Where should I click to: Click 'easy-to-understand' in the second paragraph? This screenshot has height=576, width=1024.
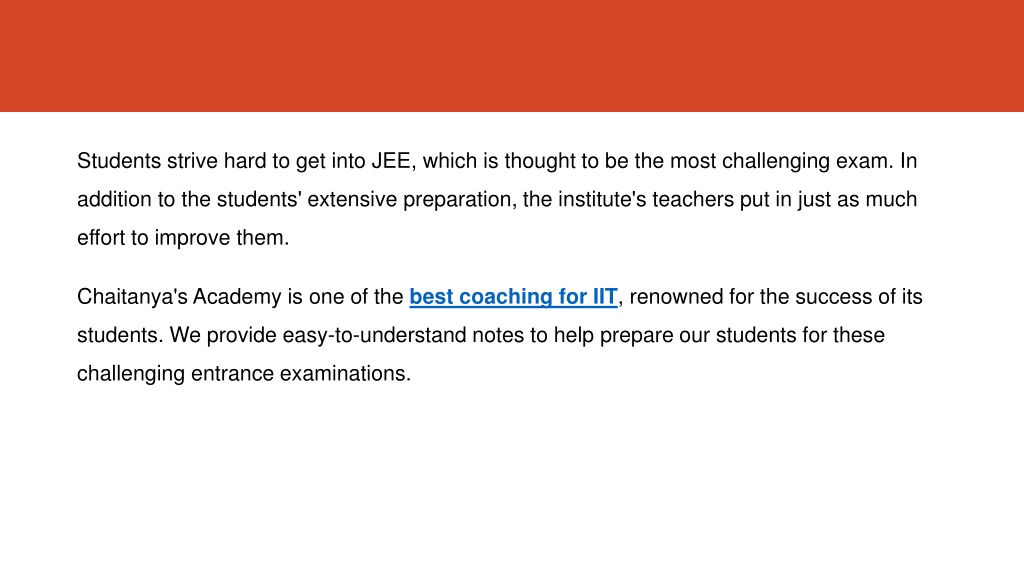click(x=374, y=335)
